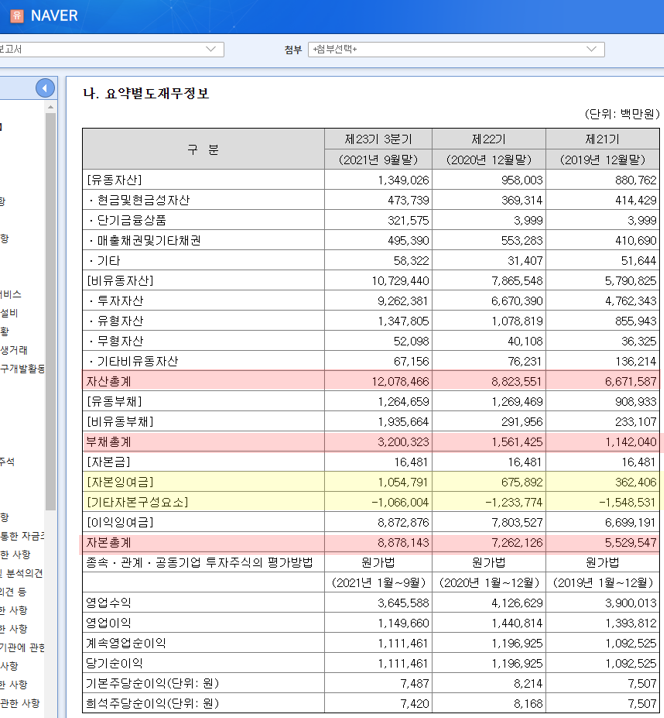664x718 pixels.
Task: Open the sidebar item 분석의견
Action: [x=21, y=573]
